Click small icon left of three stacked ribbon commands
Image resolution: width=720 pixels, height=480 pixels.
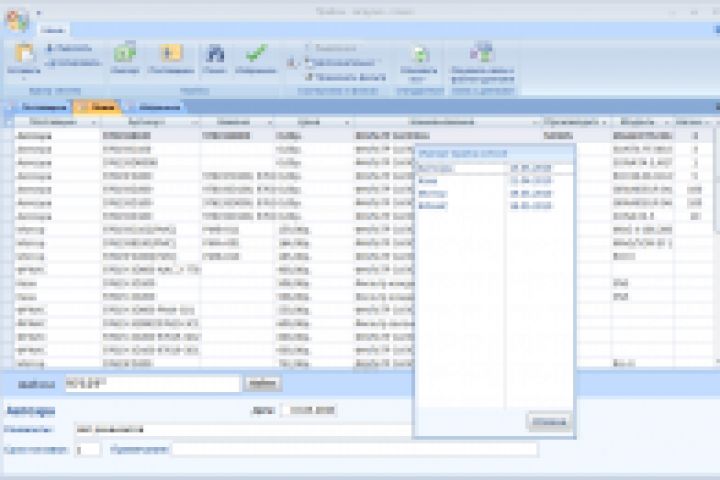(x=291, y=63)
